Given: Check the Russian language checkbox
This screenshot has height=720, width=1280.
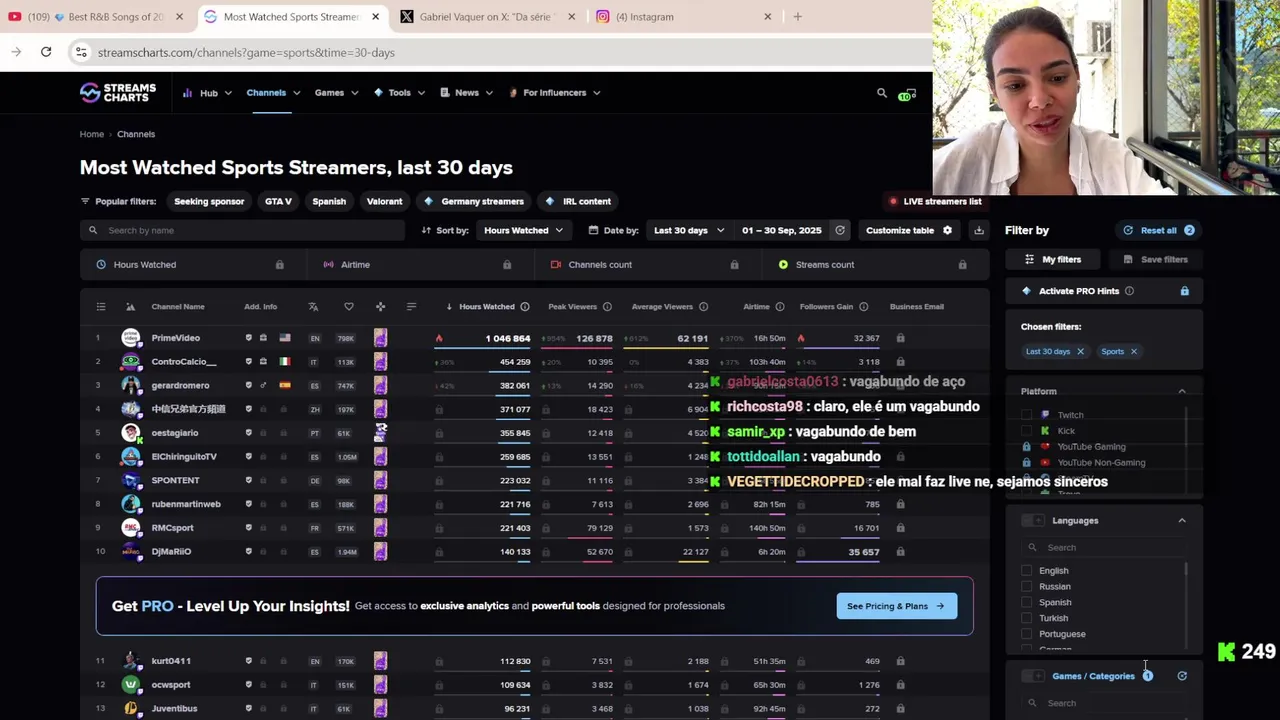Looking at the screenshot, I should 1026,587.
